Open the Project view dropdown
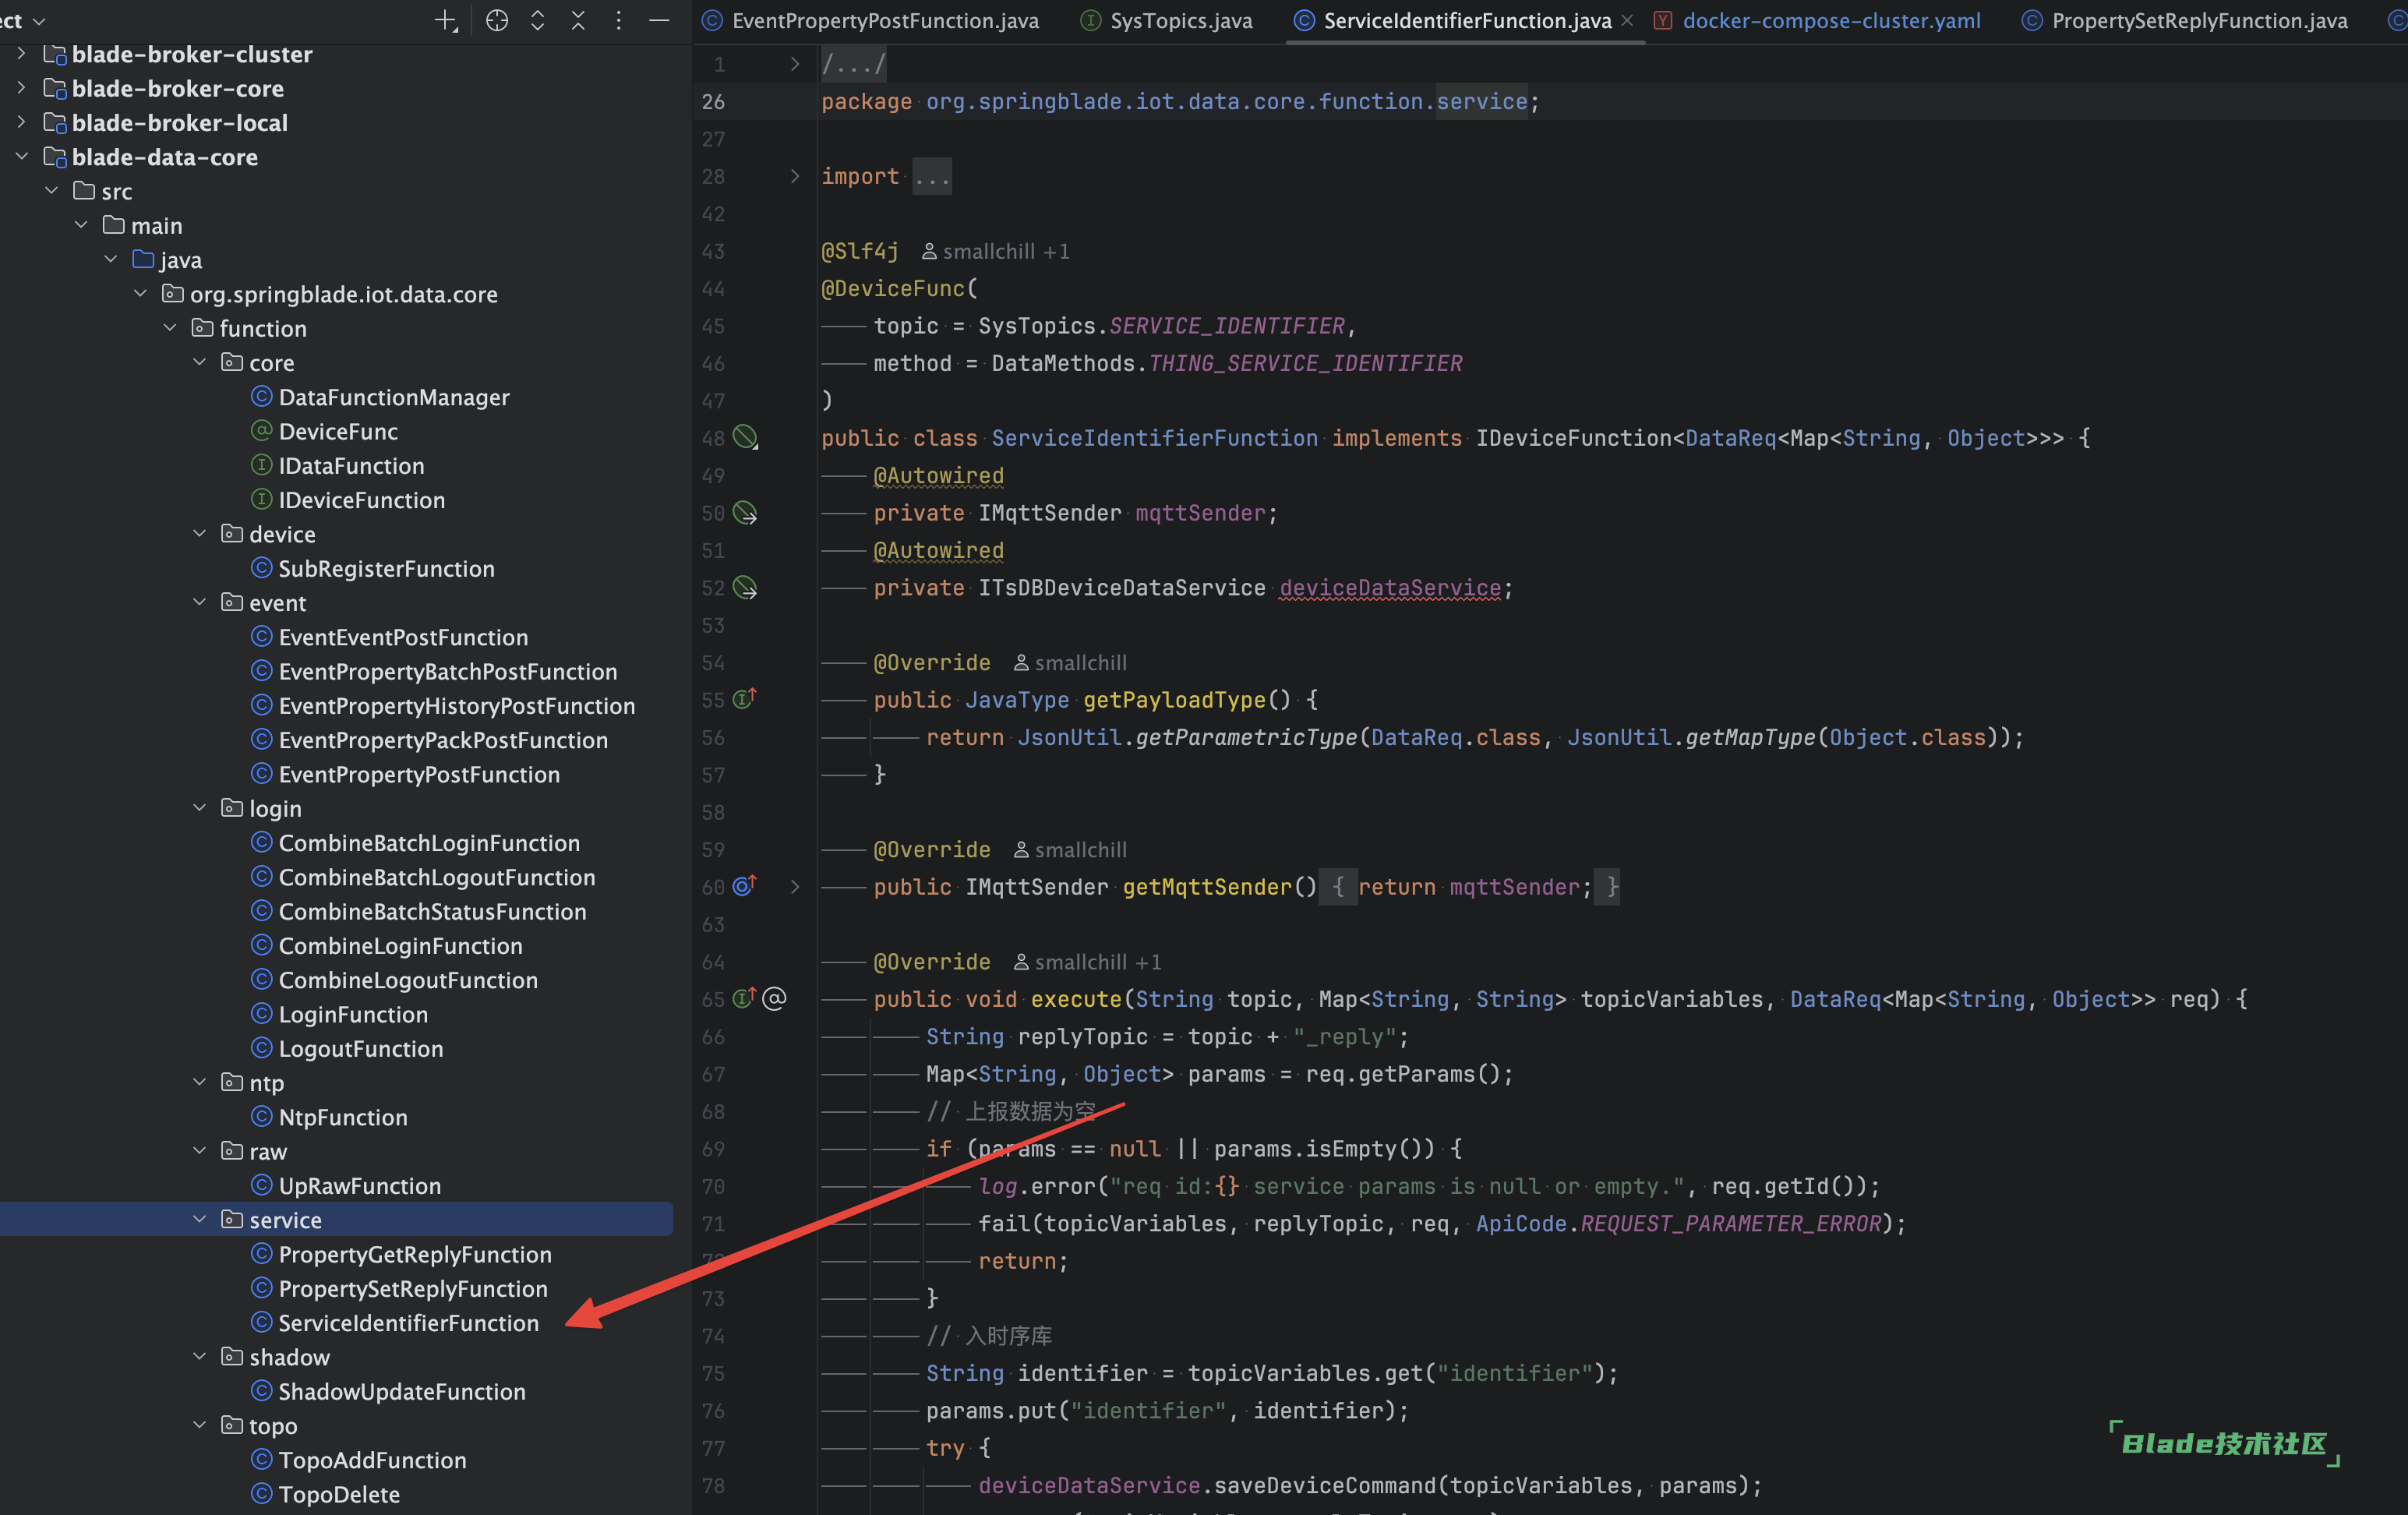 pos(24,20)
